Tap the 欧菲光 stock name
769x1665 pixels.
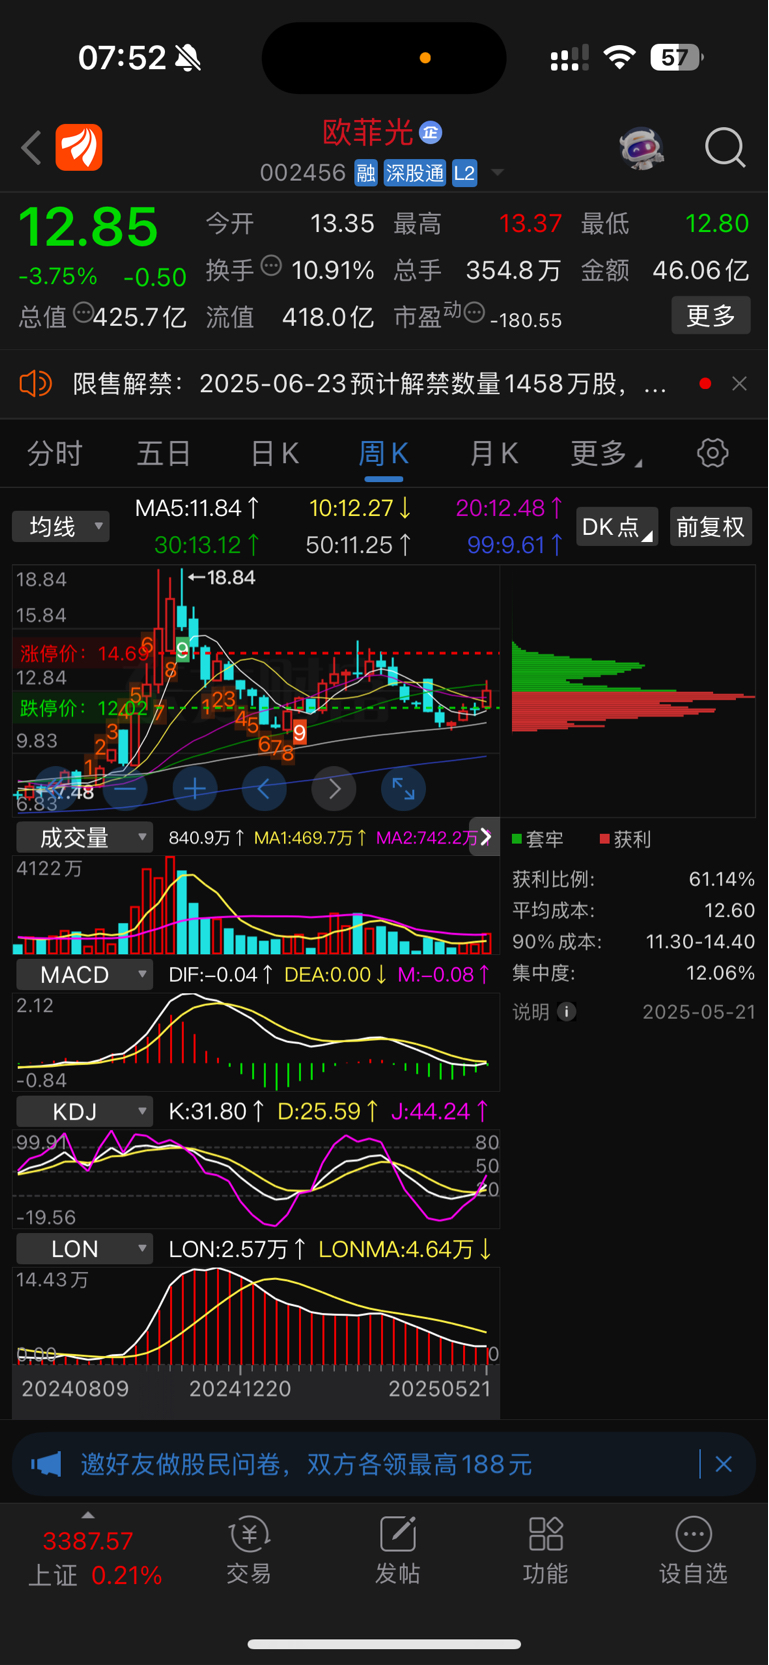[368, 132]
